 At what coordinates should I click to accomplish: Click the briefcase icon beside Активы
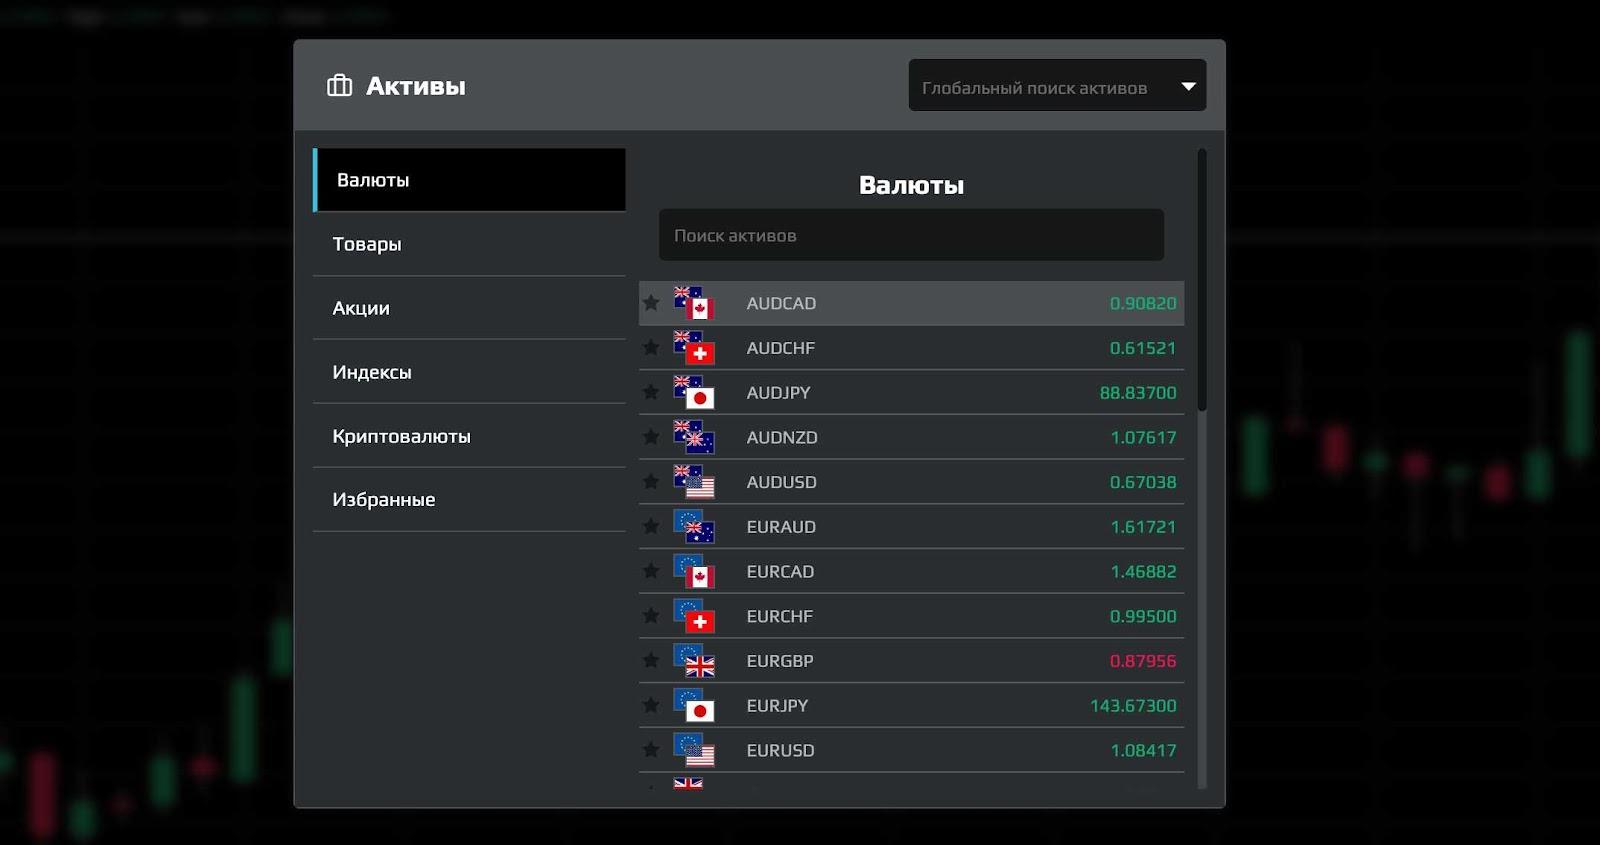click(340, 86)
